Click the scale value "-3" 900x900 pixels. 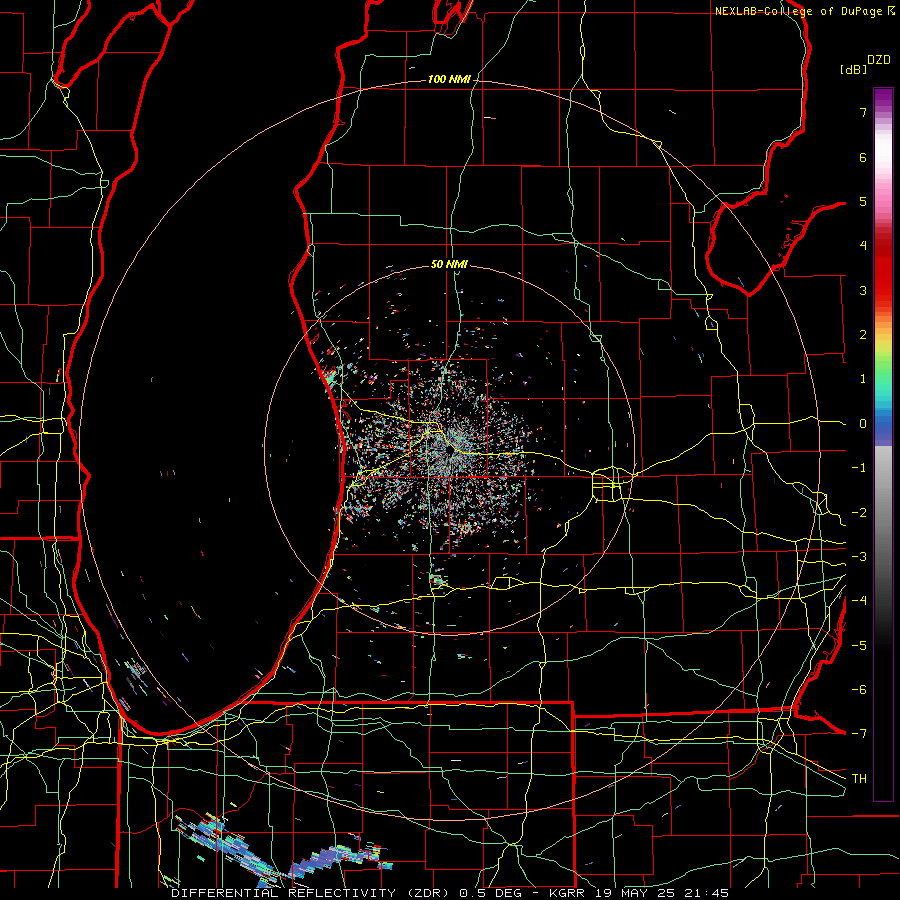[x=859, y=557]
